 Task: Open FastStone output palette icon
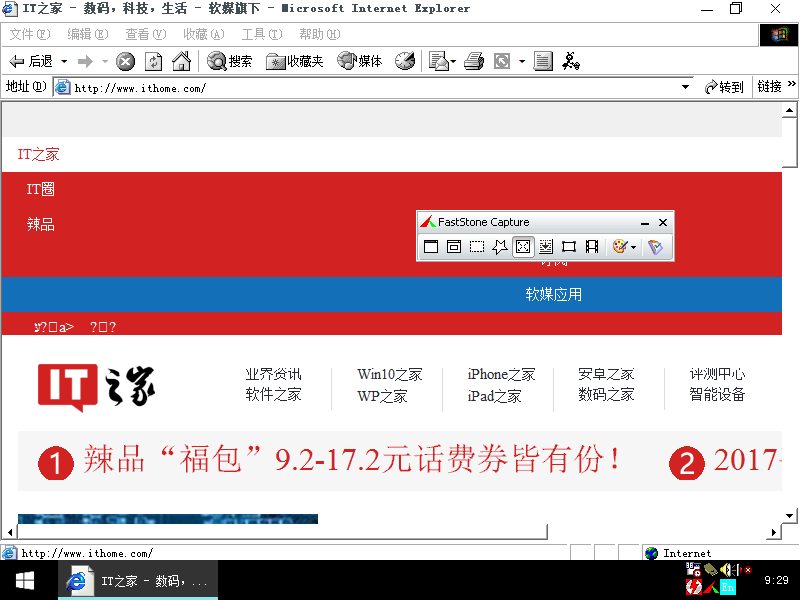[x=619, y=247]
